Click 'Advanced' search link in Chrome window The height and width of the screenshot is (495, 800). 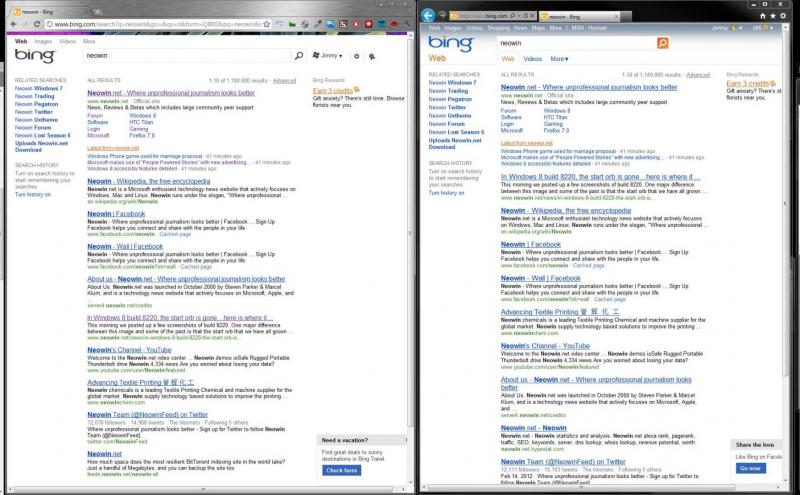[x=284, y=81]
